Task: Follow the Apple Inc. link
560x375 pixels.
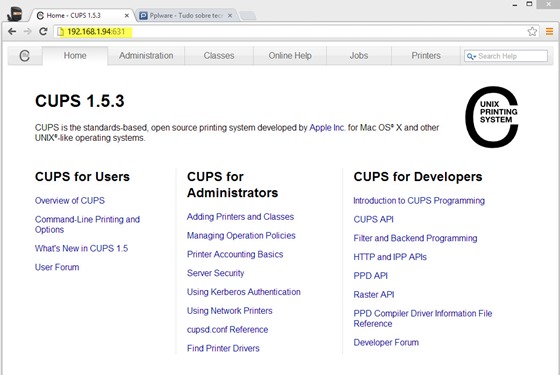Action: pyautogui.click(x=327, y=128)
